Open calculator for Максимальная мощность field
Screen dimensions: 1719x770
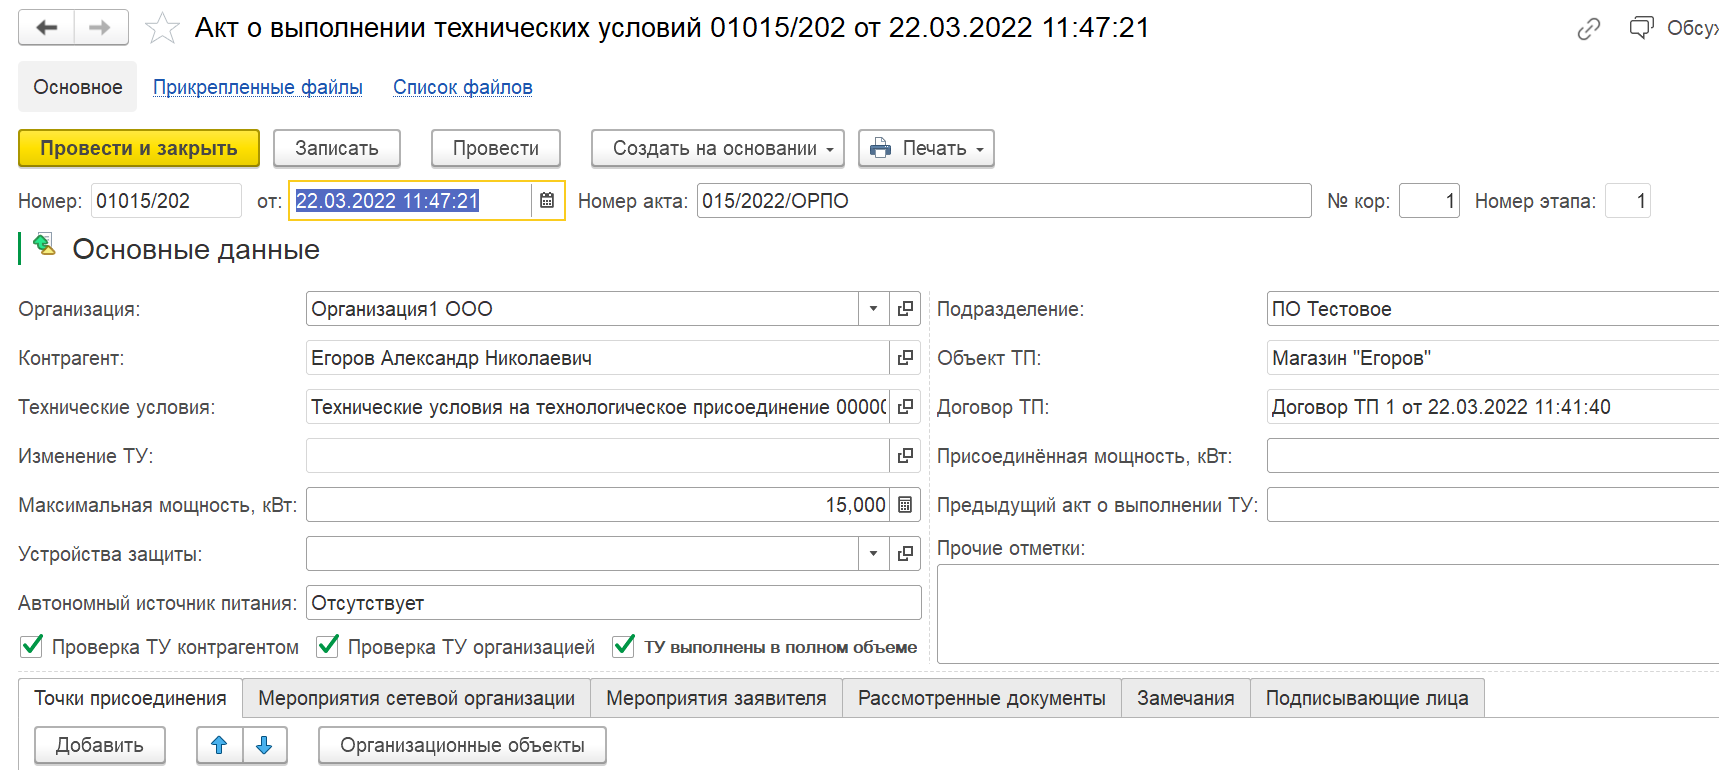point(905,505)
